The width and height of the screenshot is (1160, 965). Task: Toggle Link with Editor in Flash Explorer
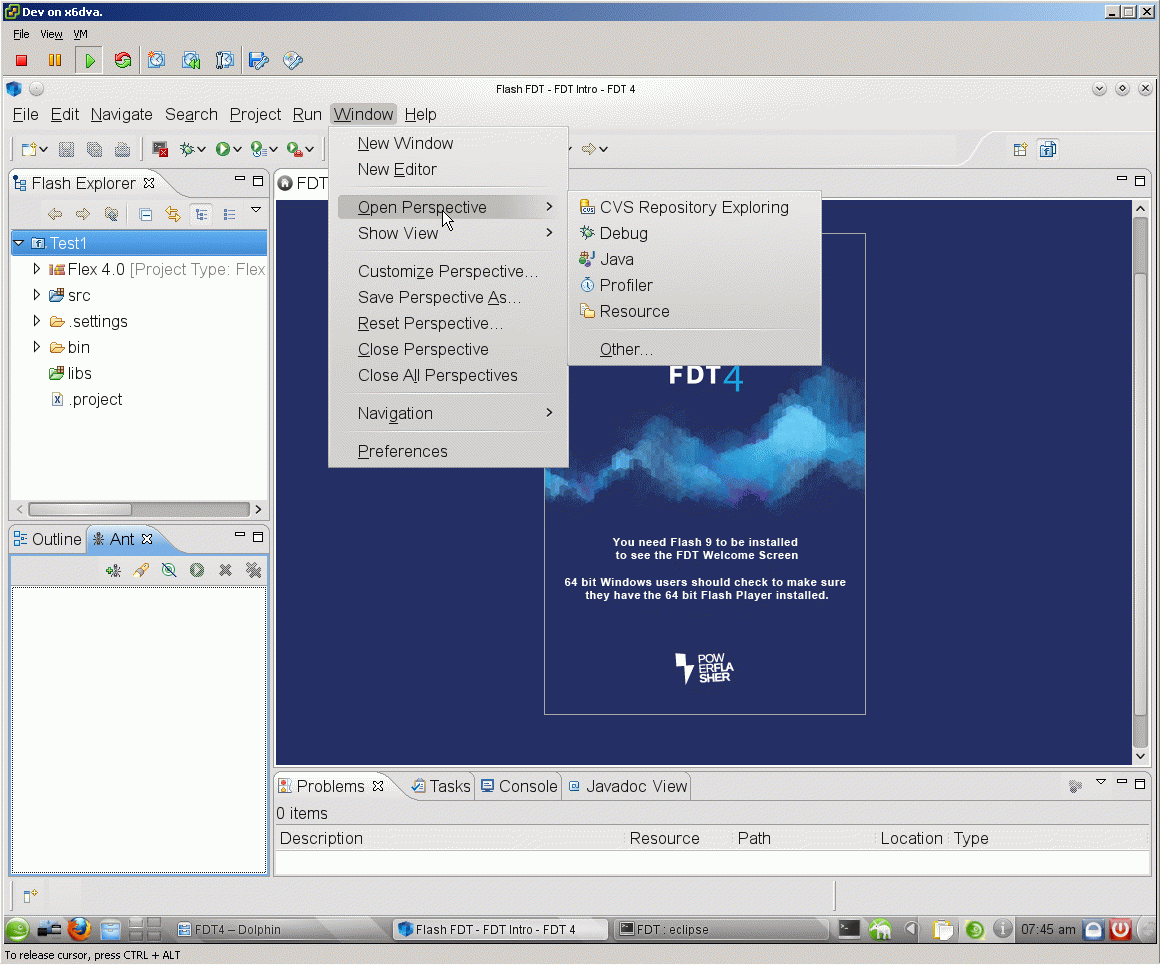click(173, 215)
